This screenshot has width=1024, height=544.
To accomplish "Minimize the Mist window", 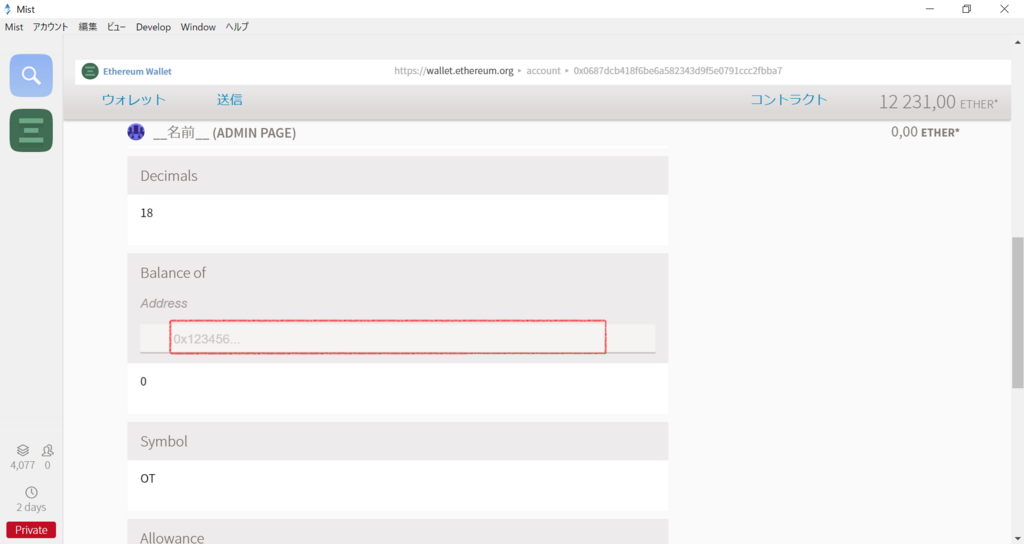I will [929, 9].
